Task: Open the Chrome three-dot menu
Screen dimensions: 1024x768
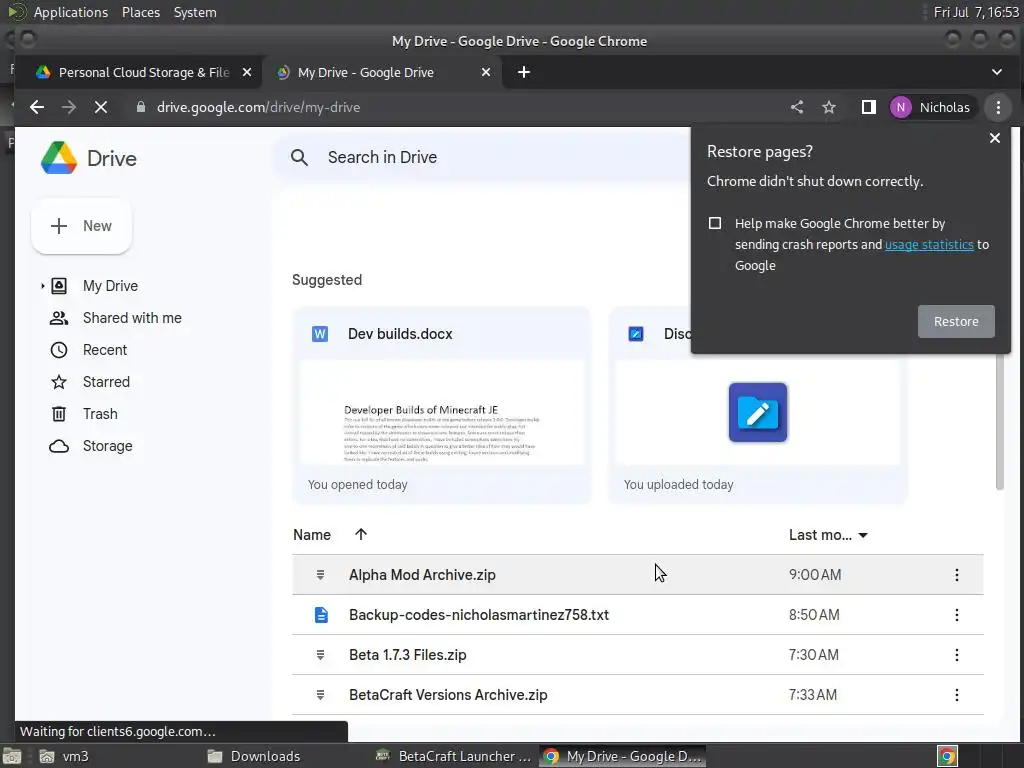Action: (x=998, y=107)
